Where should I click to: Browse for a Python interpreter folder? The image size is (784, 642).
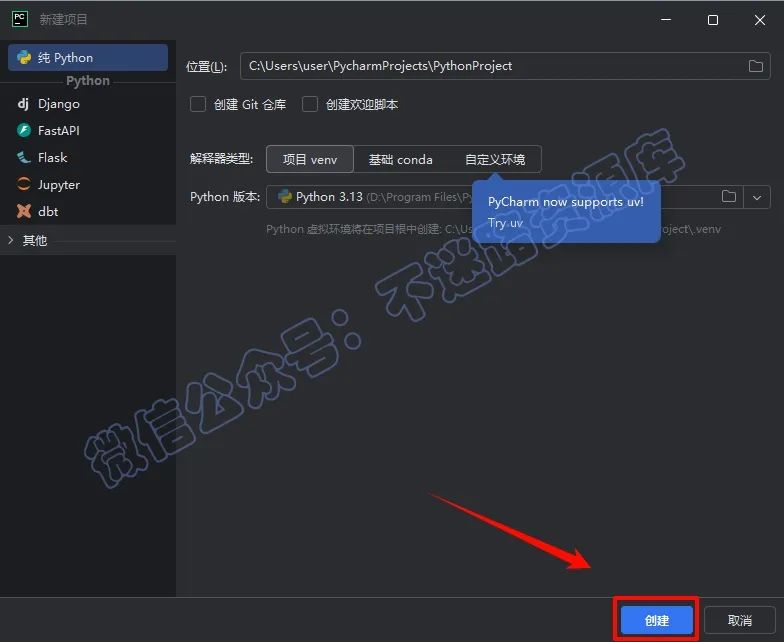pyautogui.click(x=728, y=196)
